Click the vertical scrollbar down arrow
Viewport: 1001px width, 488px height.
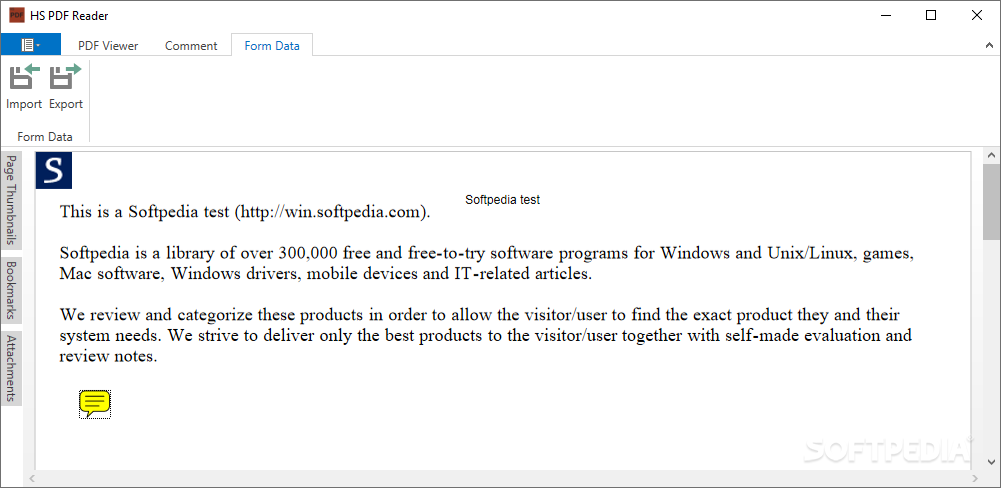pyautogui.click(x=991, y=461)
